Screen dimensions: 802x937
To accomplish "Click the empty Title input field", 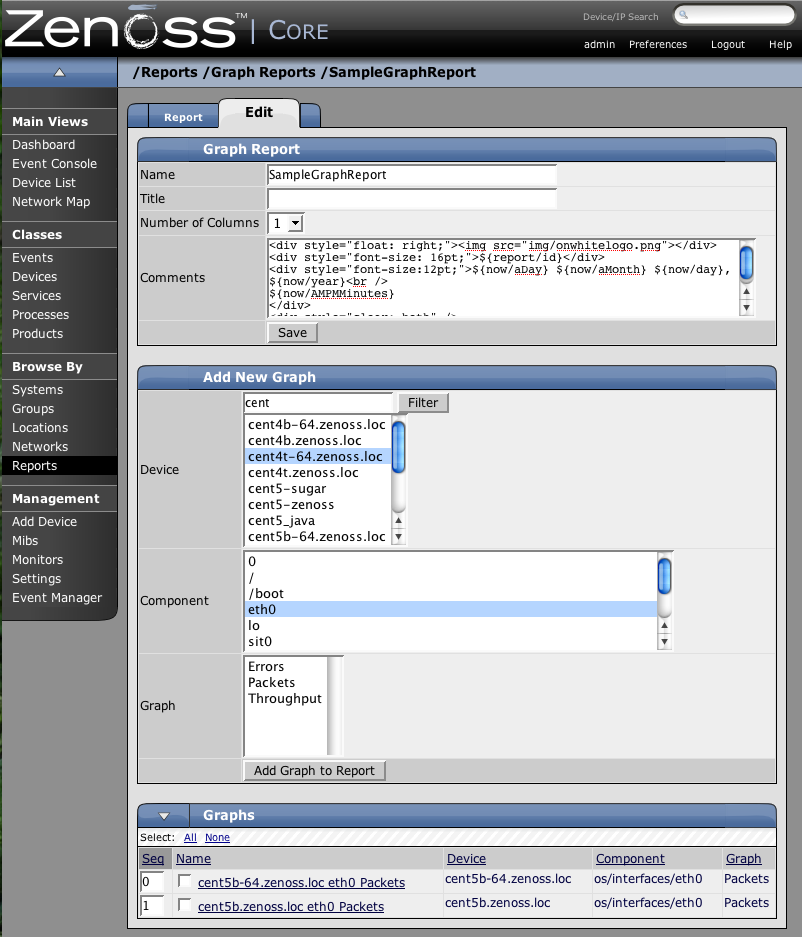I will pyautogui.click(x=412, y=198).
